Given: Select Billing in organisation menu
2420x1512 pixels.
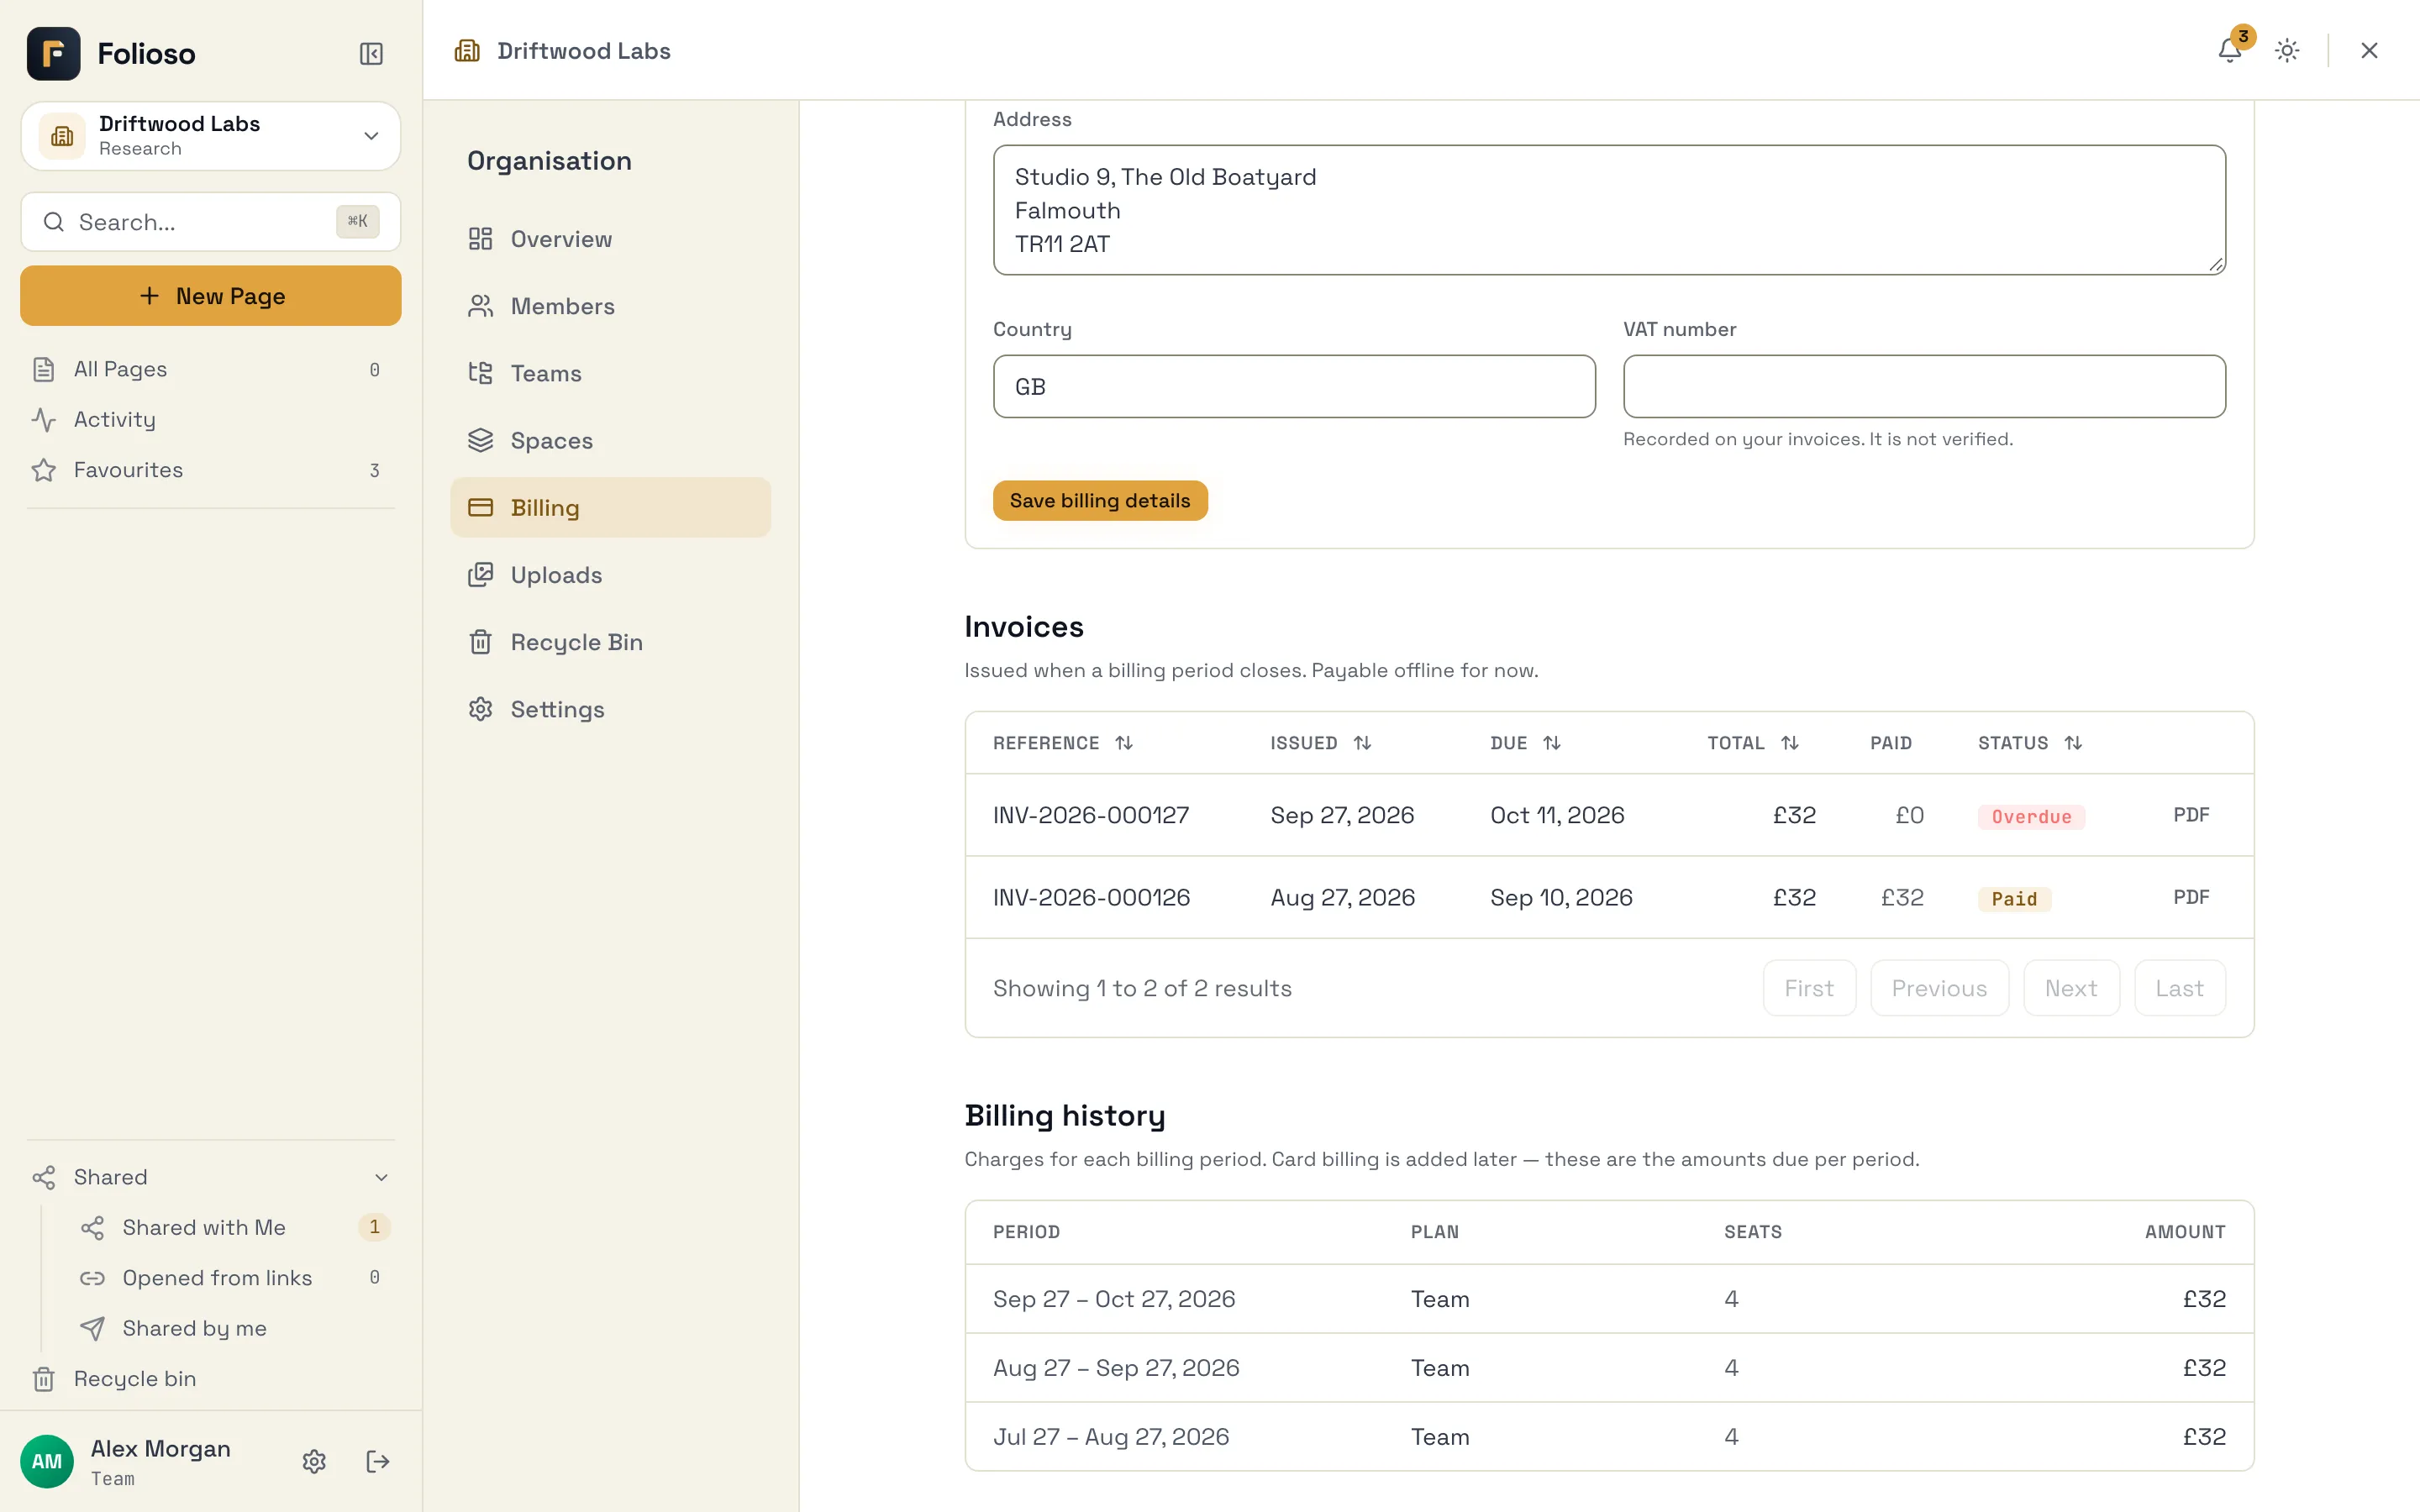Looking at the screenshot, I should tap(610, 507).
